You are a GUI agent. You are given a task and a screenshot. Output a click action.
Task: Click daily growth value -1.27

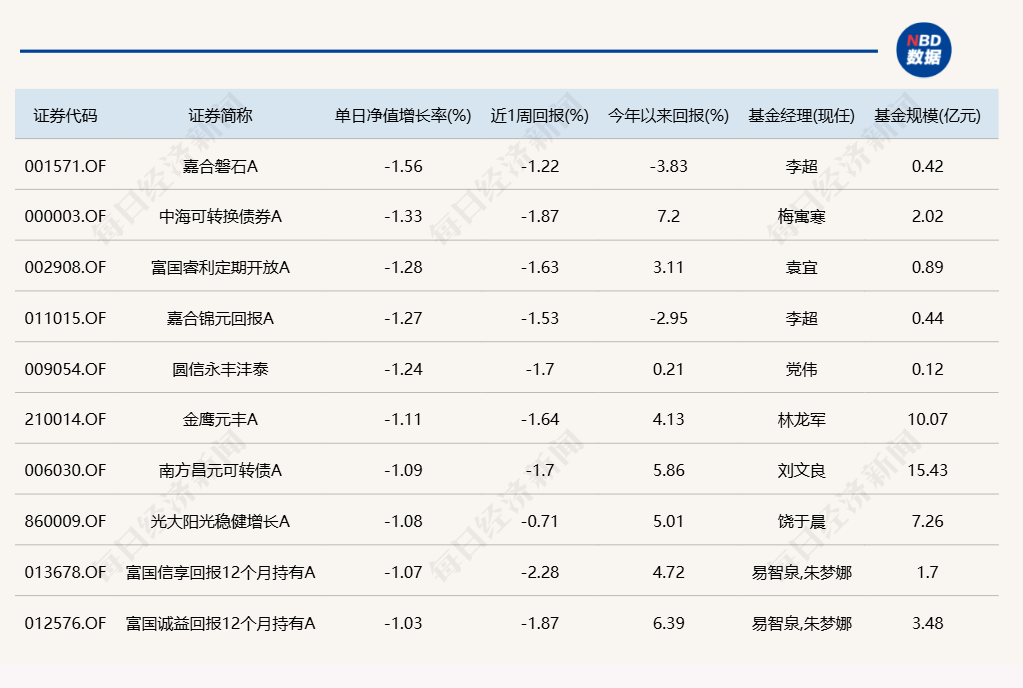(x=403, y=318)
